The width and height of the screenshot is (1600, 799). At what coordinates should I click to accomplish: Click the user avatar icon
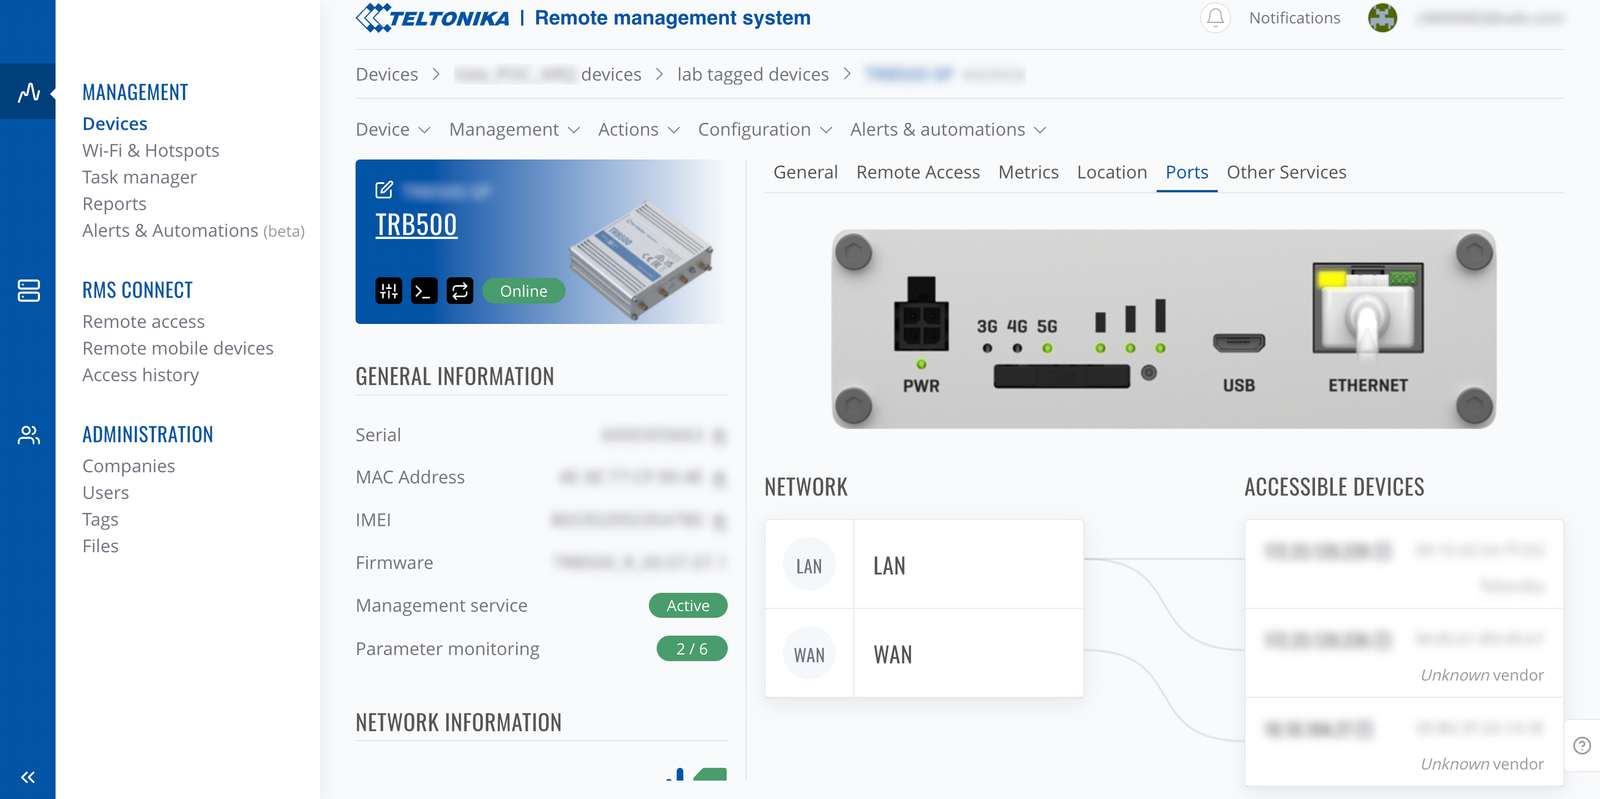click(1382, 18)
